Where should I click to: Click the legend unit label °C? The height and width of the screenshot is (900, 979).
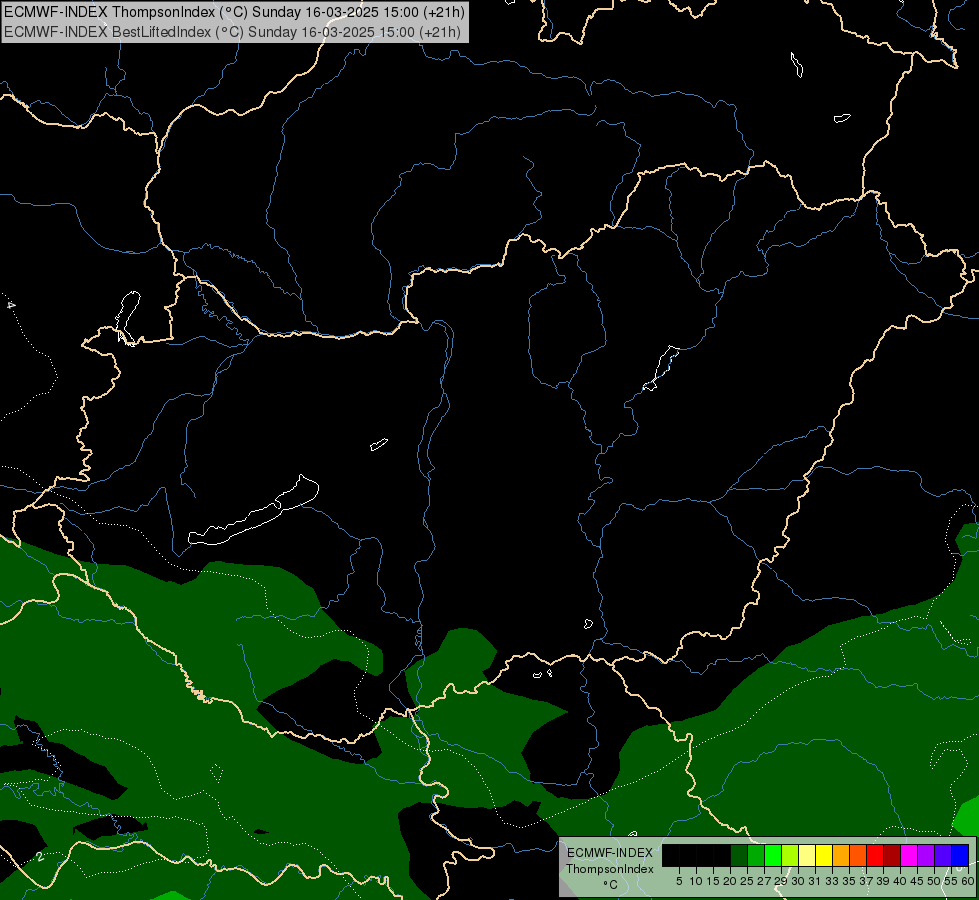pyautogui.click(x=611, y=884)
